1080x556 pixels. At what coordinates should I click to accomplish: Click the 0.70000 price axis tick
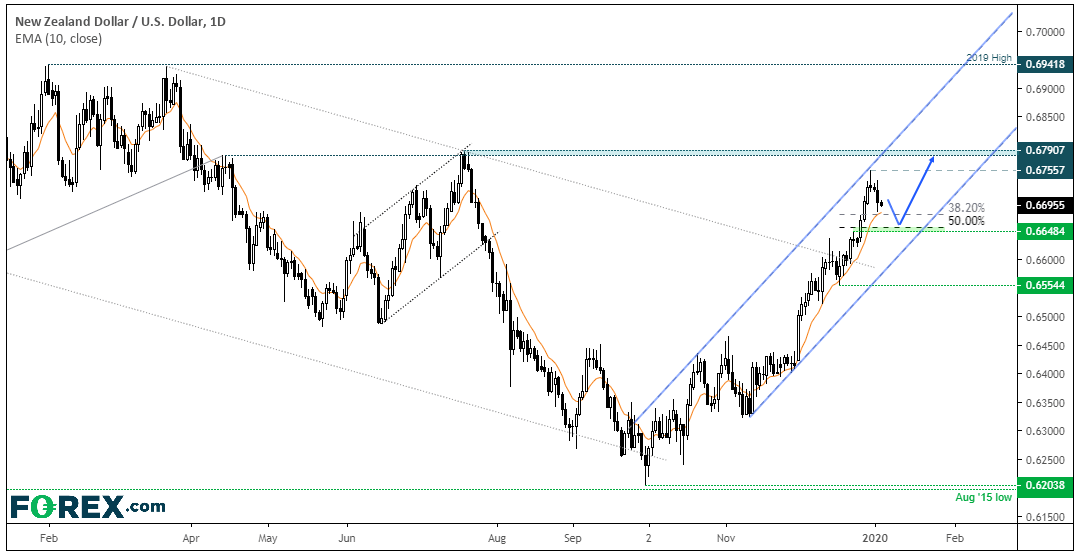pyautogui.click(x=1045, y=32)
